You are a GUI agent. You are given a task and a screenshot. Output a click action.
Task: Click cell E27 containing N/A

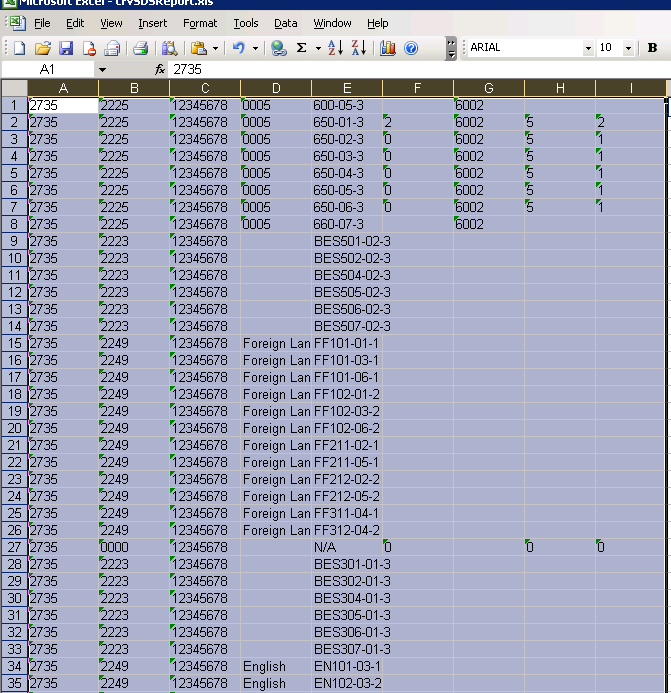(x=347, y=547)
